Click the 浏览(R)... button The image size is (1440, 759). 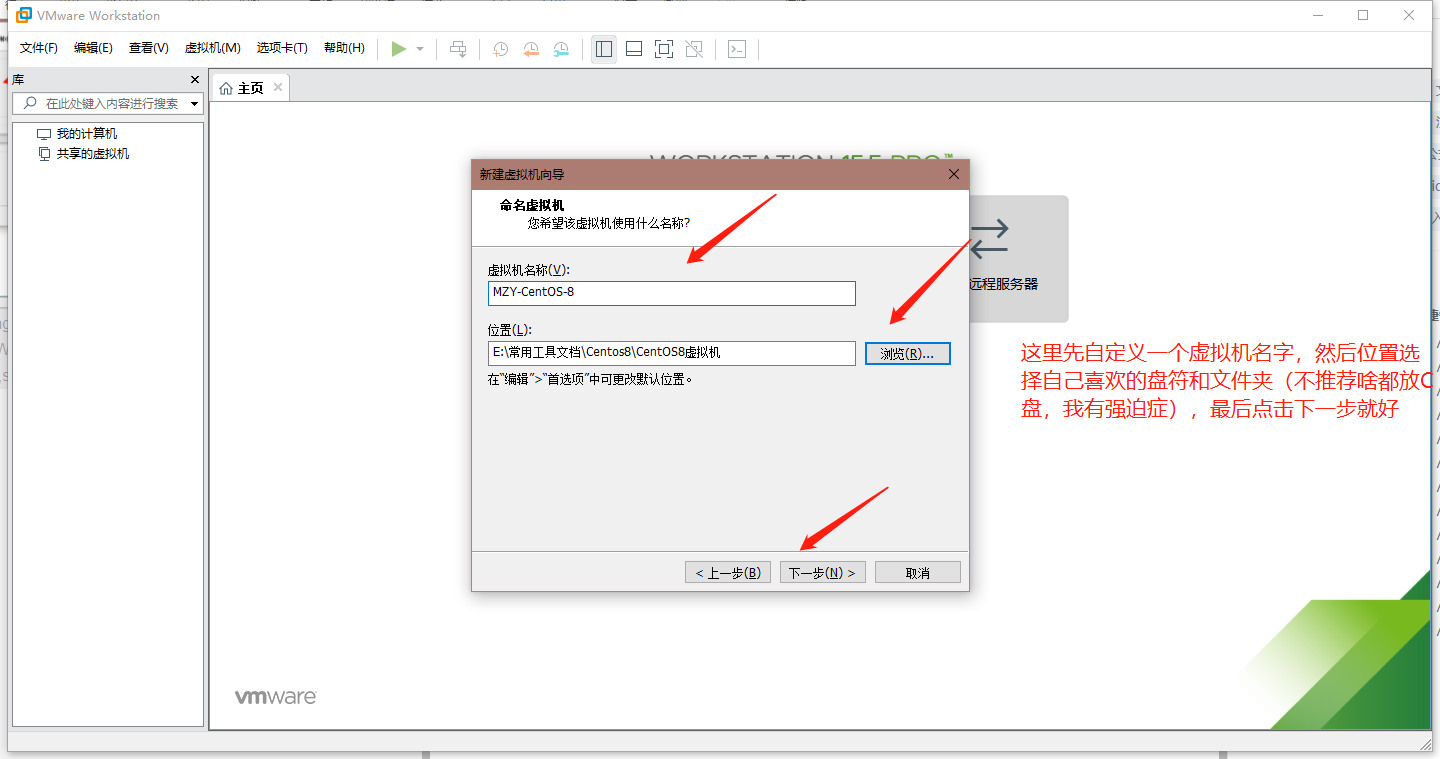coord(907,354)
